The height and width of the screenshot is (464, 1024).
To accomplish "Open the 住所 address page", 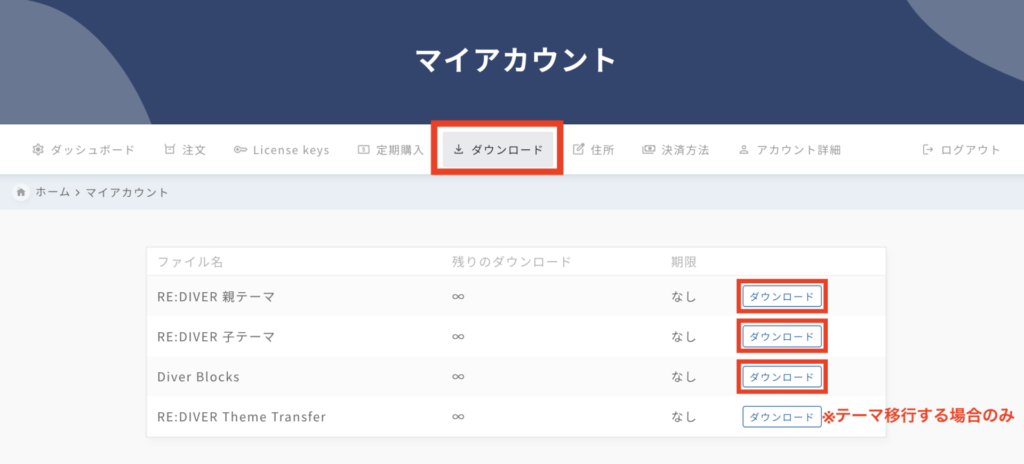I will (x=593, y=150).
